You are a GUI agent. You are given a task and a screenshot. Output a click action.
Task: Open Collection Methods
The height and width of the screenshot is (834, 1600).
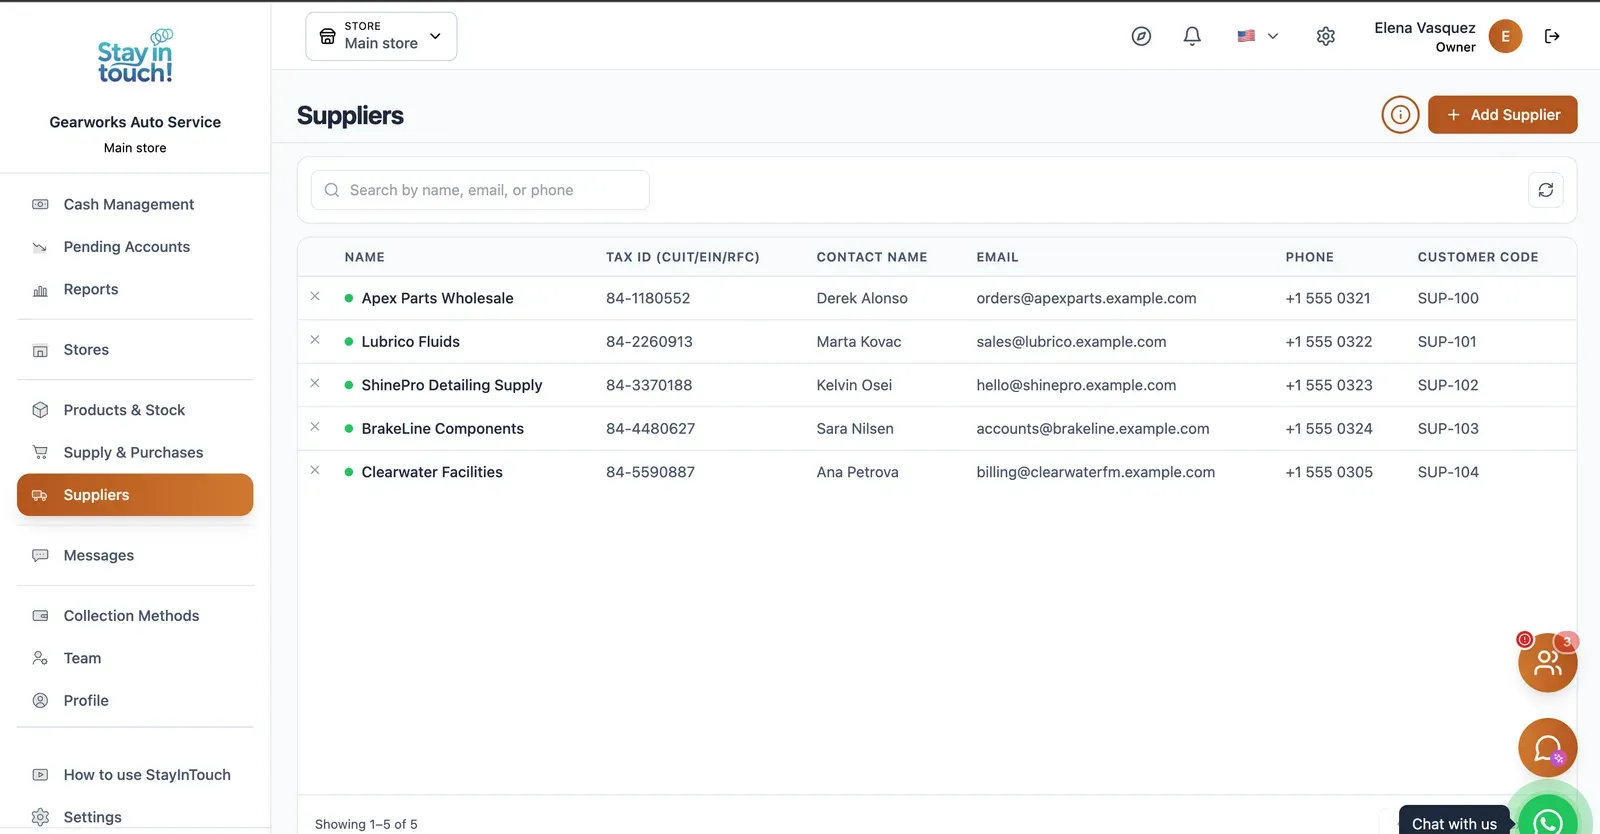pyautogui.click(x=135, y=616)
